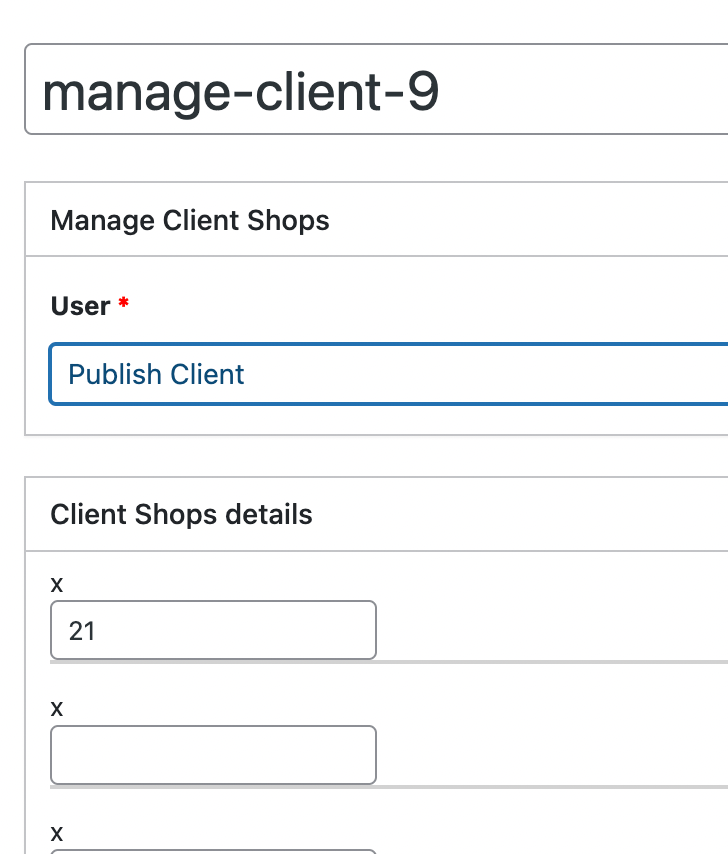The width and height of the screenshot is (728, 854).
Task: Click the third x label near the bottom
Action: coord(57,833)
